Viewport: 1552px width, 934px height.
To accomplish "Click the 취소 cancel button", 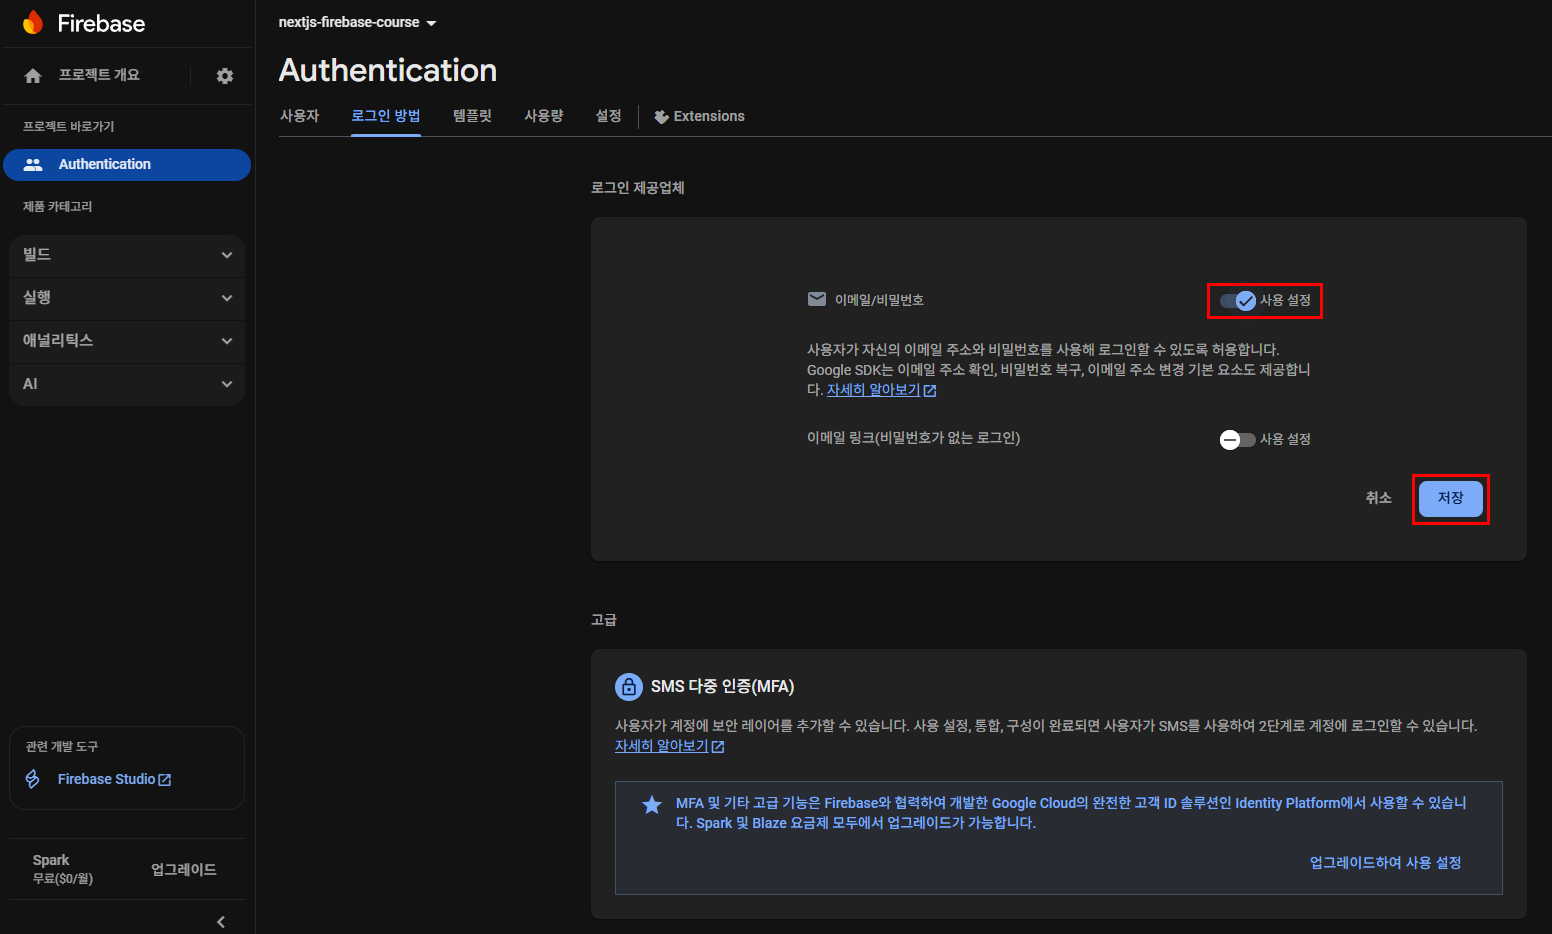I will pyautogui.click(x=1378, y=498).
